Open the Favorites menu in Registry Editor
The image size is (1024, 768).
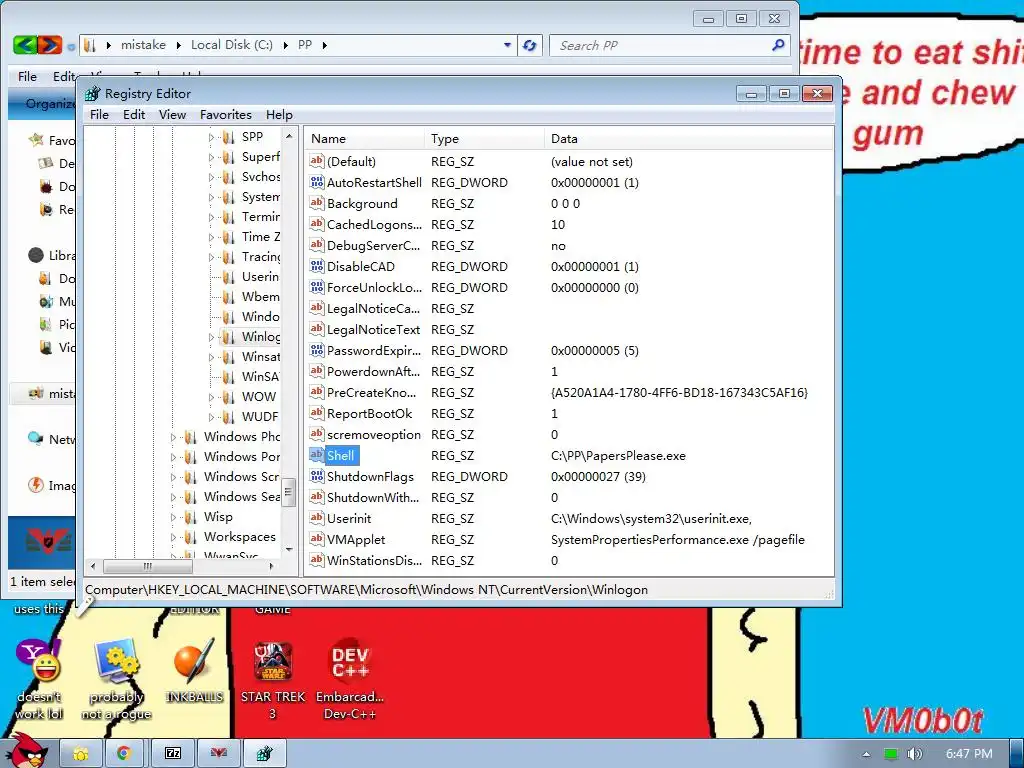coord(225,114)
